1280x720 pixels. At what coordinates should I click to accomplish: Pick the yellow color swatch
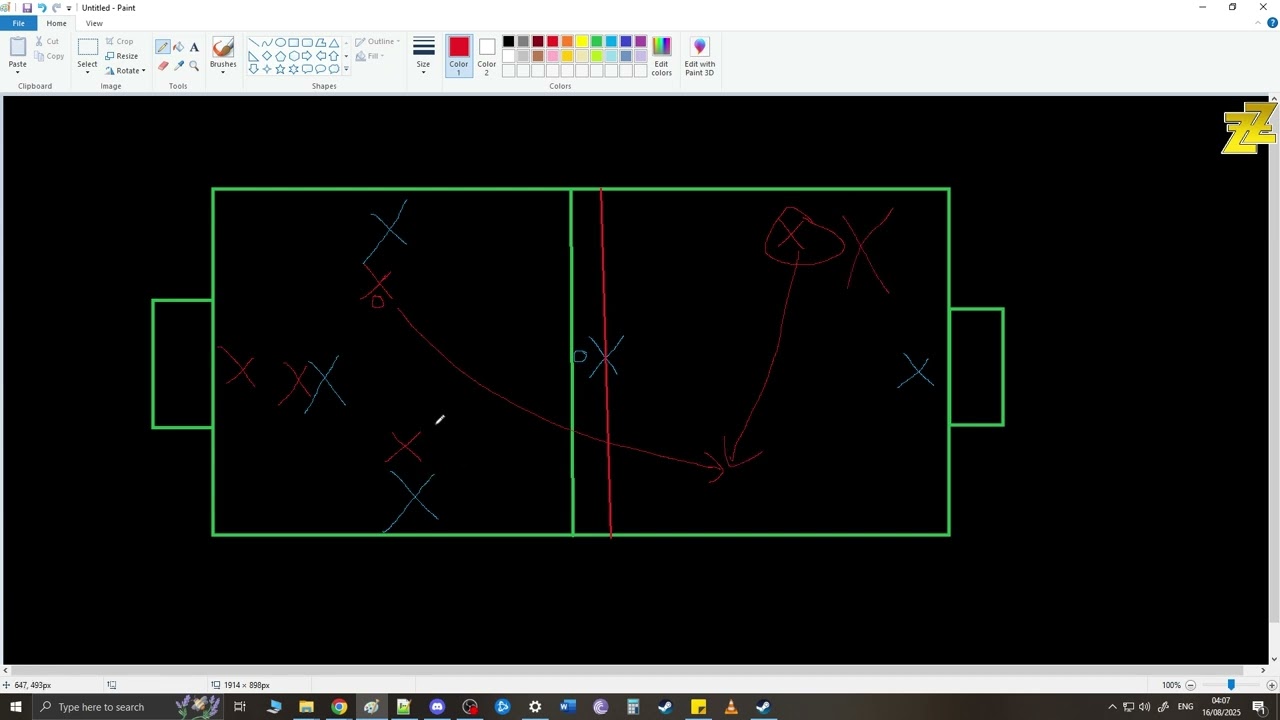[582, 42]
